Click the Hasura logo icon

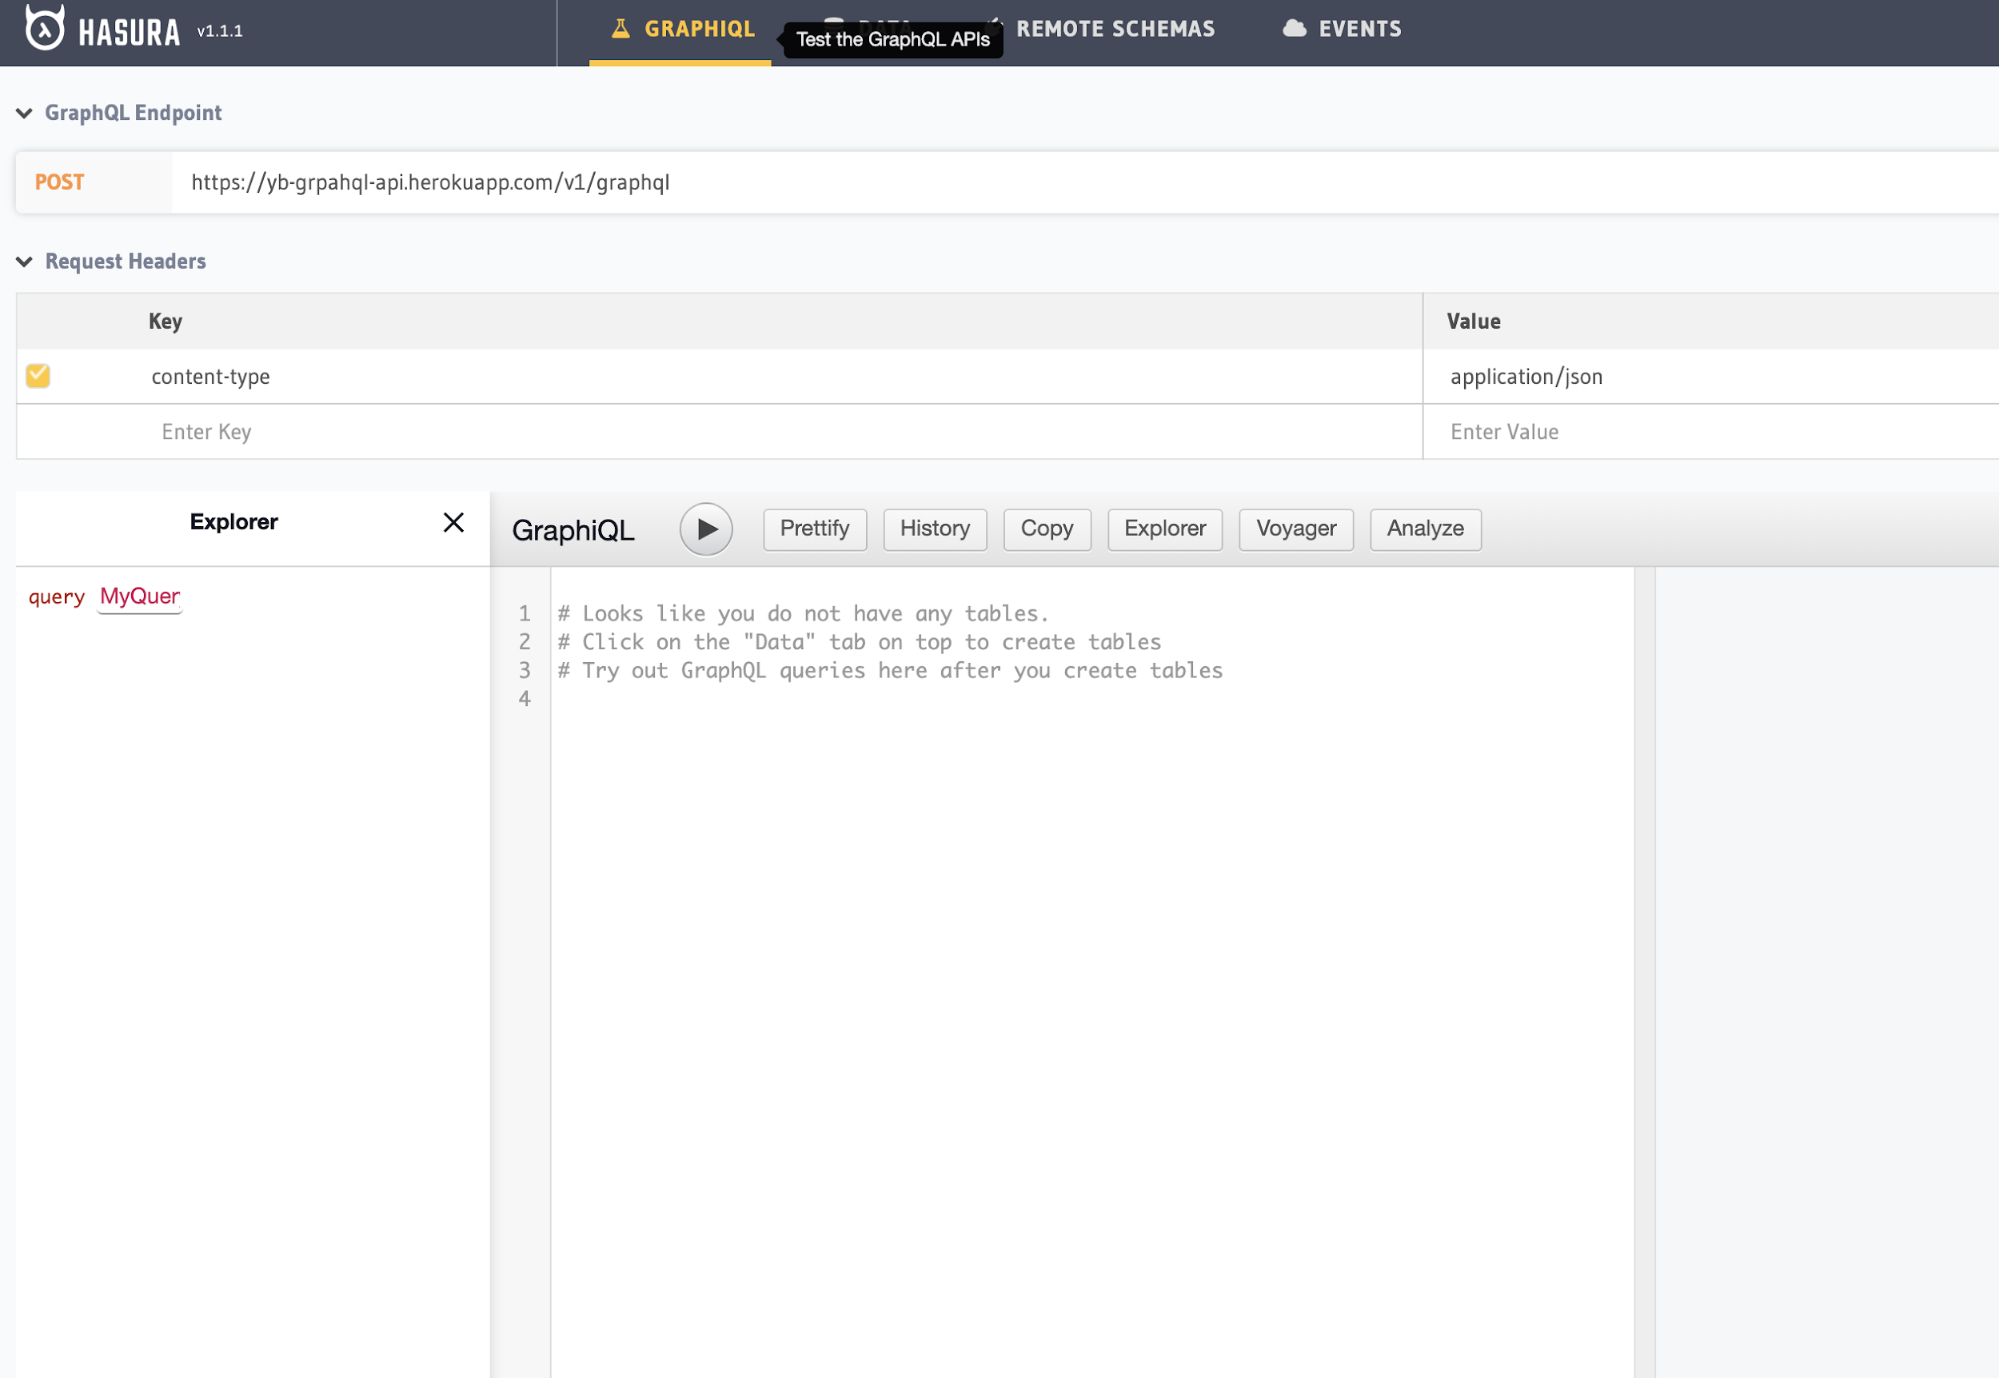tap(44, 28)
